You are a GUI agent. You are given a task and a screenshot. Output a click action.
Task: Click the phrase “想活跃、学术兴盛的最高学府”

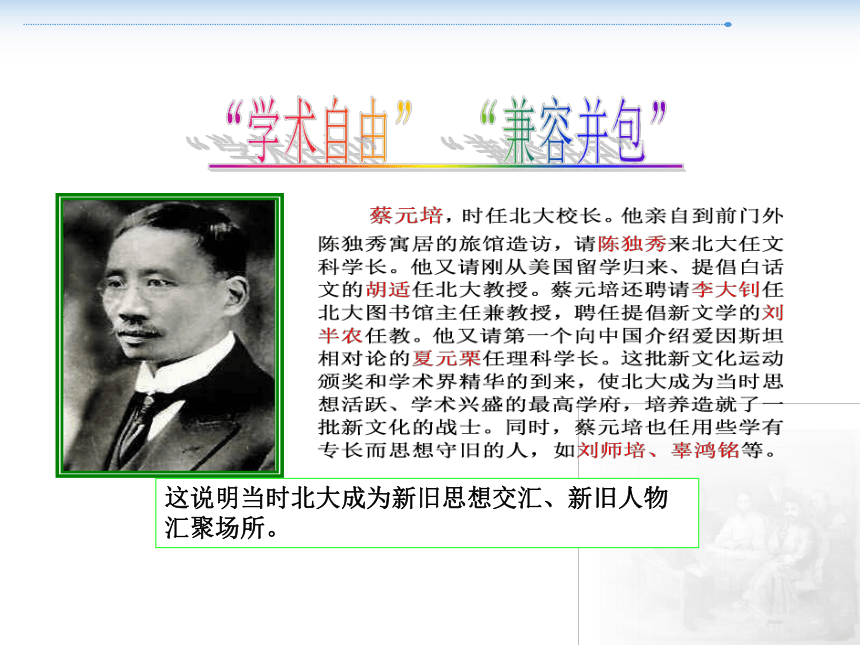point(469,404)
